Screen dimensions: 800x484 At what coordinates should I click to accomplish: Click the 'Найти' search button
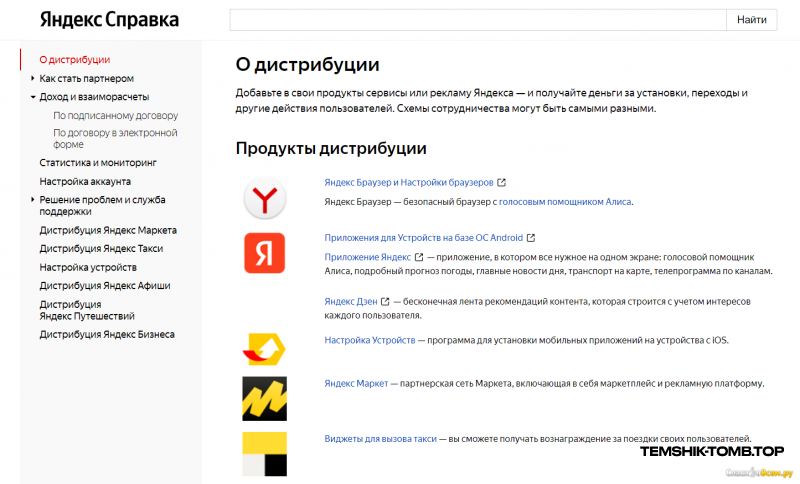(x=752, y=20)
